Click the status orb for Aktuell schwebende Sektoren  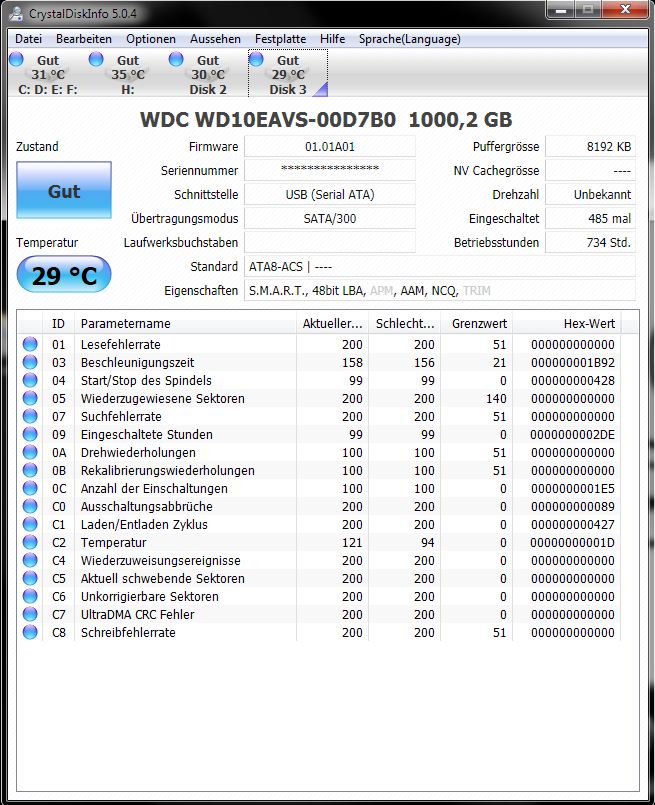point(30,578)
